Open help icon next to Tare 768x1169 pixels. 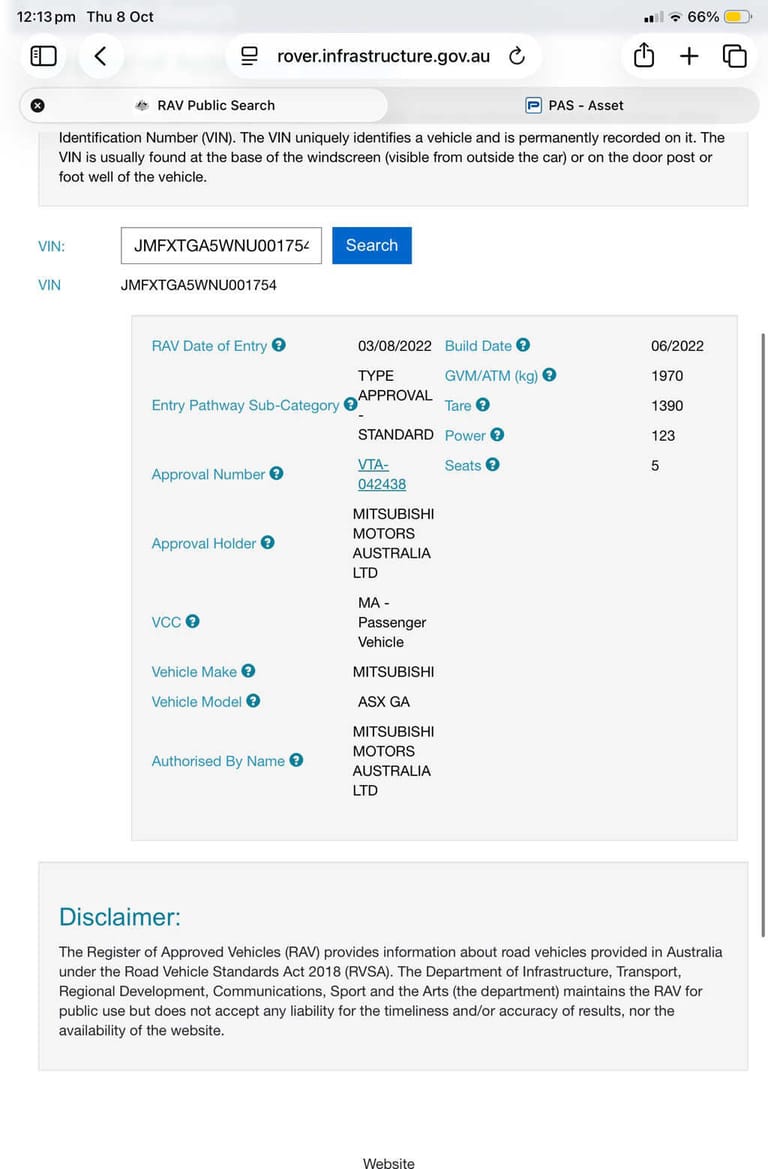click(483, 404)
